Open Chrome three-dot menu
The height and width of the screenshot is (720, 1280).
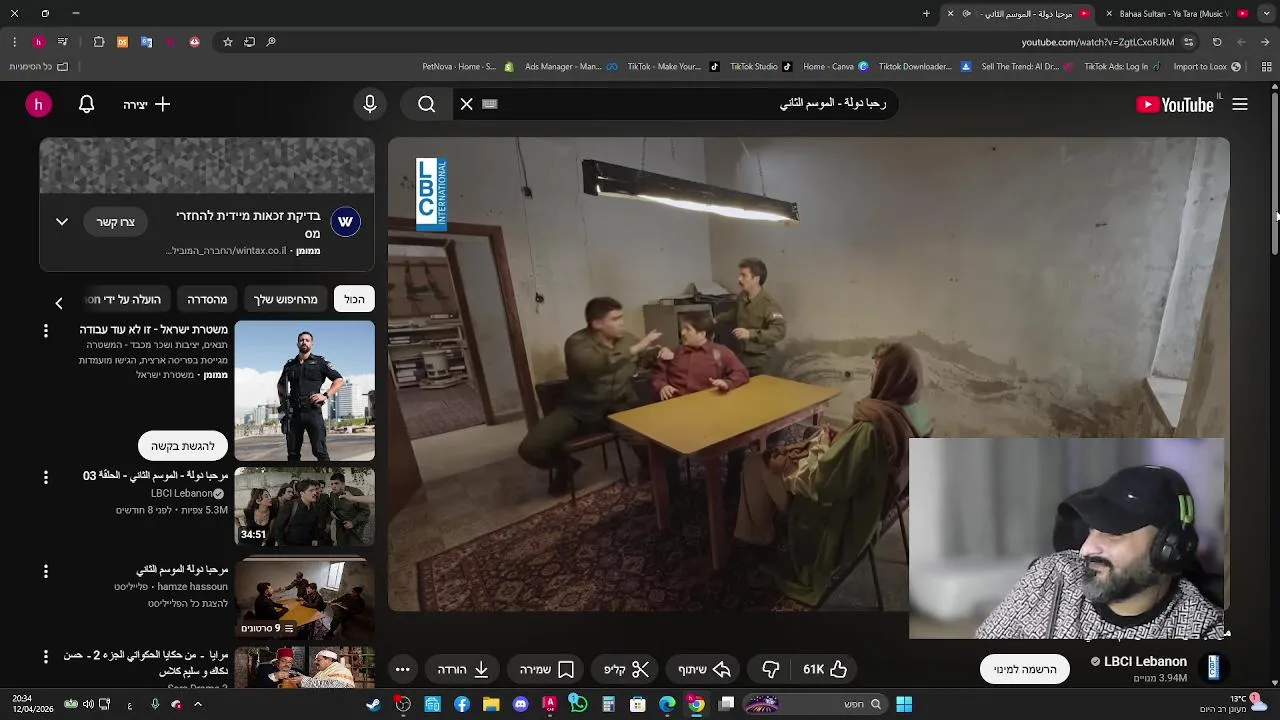pyautogui.click(x=14, y=42)
